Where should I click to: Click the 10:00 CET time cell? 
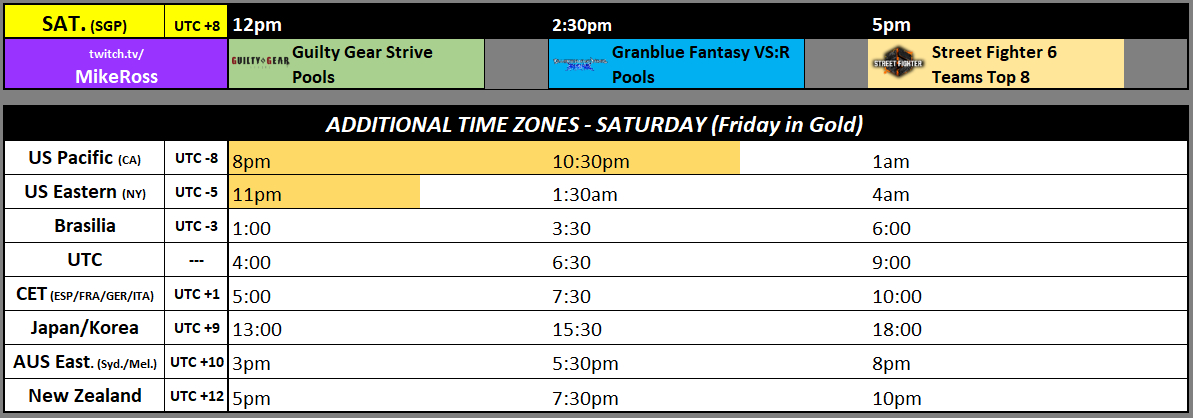(x=897, y=296)
